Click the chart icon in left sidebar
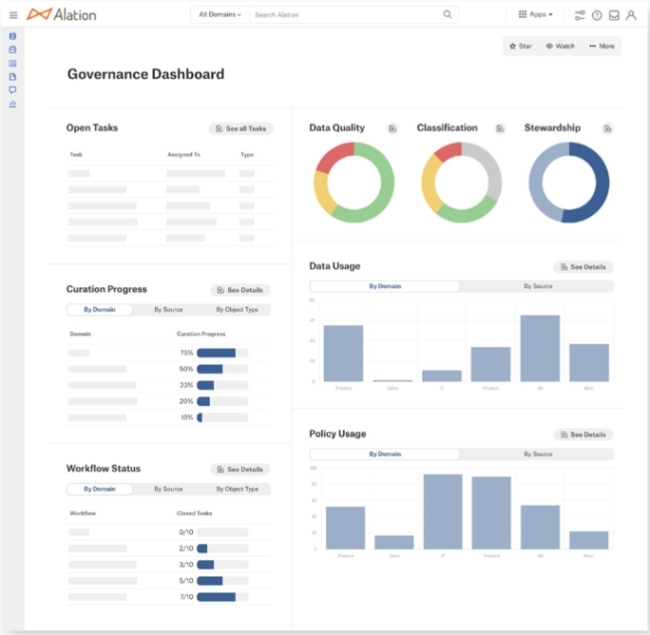This screenshot has width=650, height=635. pos(12,103)
